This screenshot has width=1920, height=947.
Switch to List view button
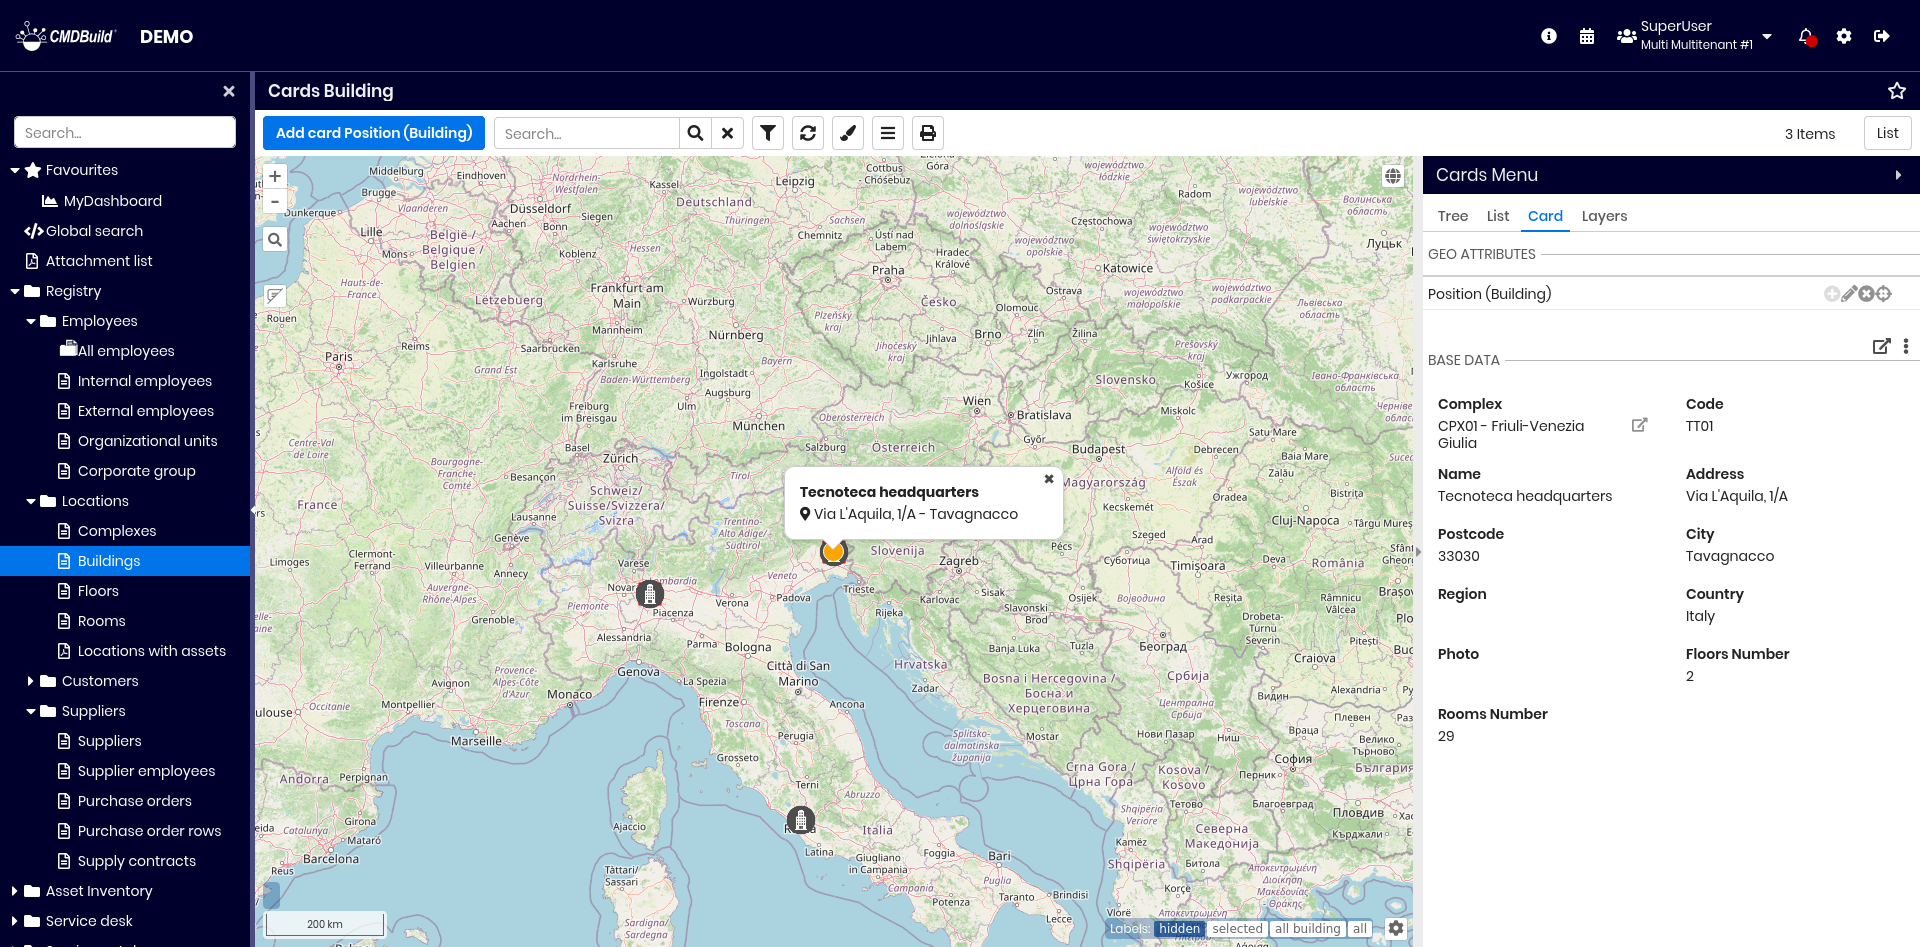(x=1887, y=133)
